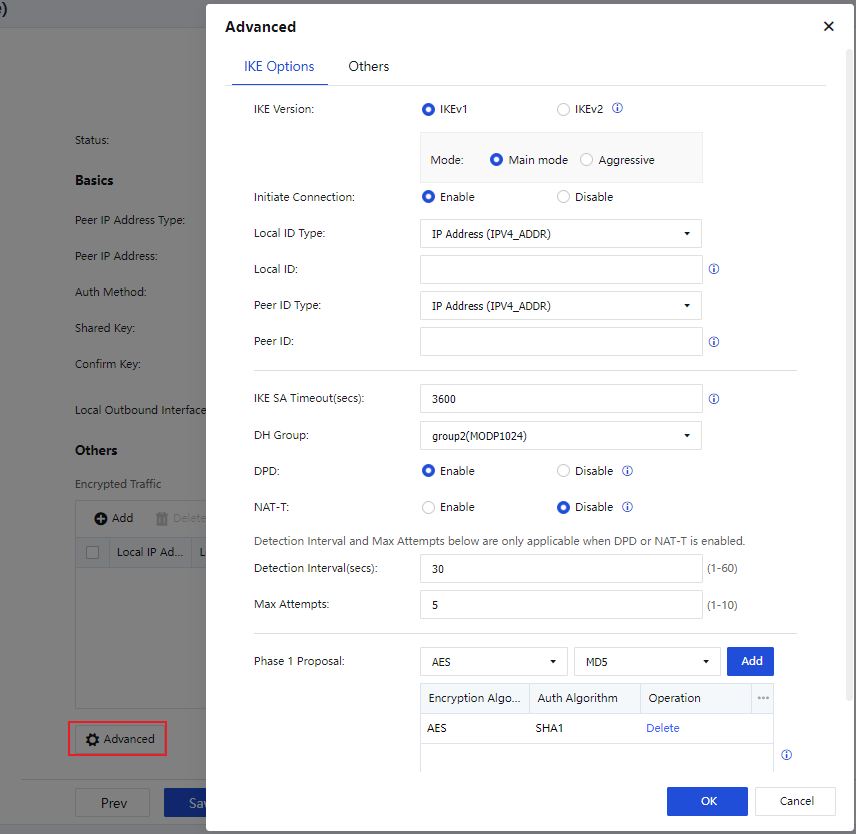Select the IKE Options tab
856x834 pixels.
[x=279, y=66]
